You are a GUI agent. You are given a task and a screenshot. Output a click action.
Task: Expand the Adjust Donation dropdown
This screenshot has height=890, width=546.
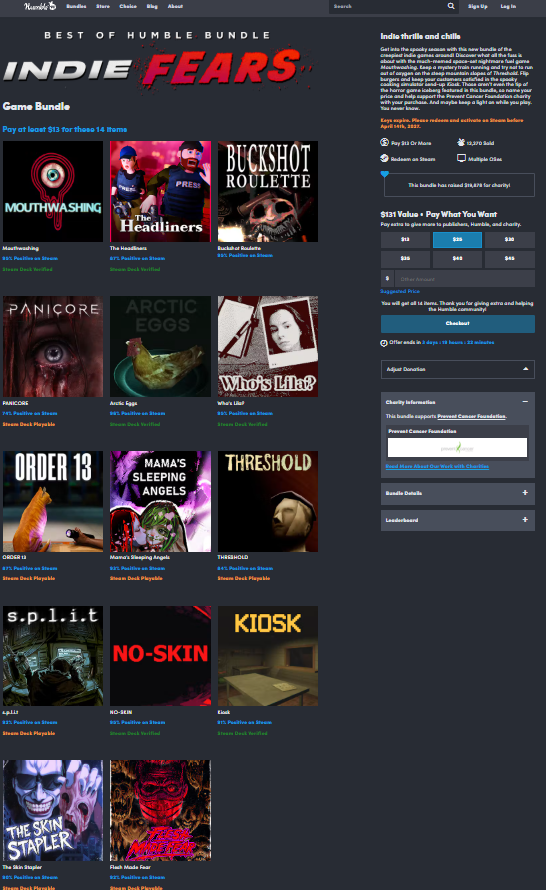(457, 369)
